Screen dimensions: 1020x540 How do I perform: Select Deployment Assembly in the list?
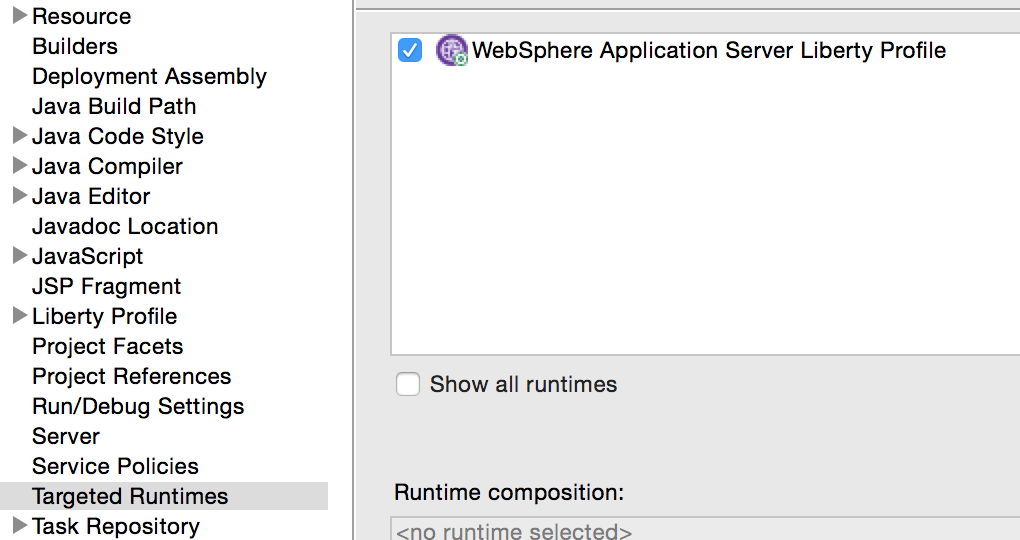pyautogui.click(x=150, y=76)
